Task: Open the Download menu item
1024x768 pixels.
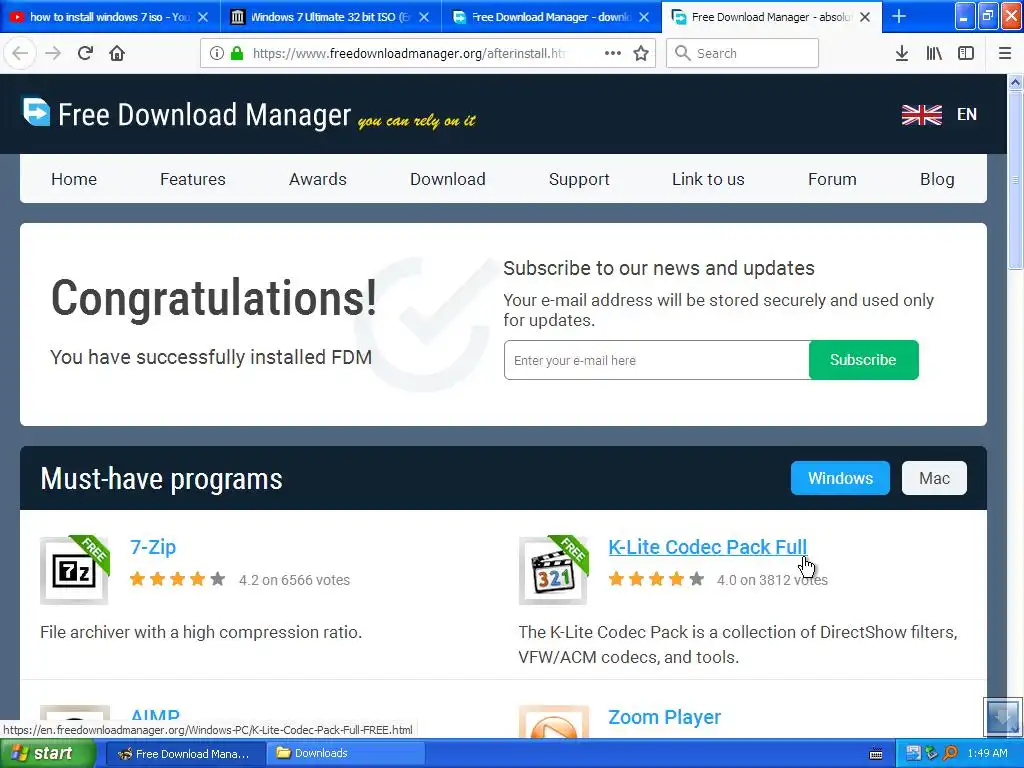Action: tap(447, 179)
